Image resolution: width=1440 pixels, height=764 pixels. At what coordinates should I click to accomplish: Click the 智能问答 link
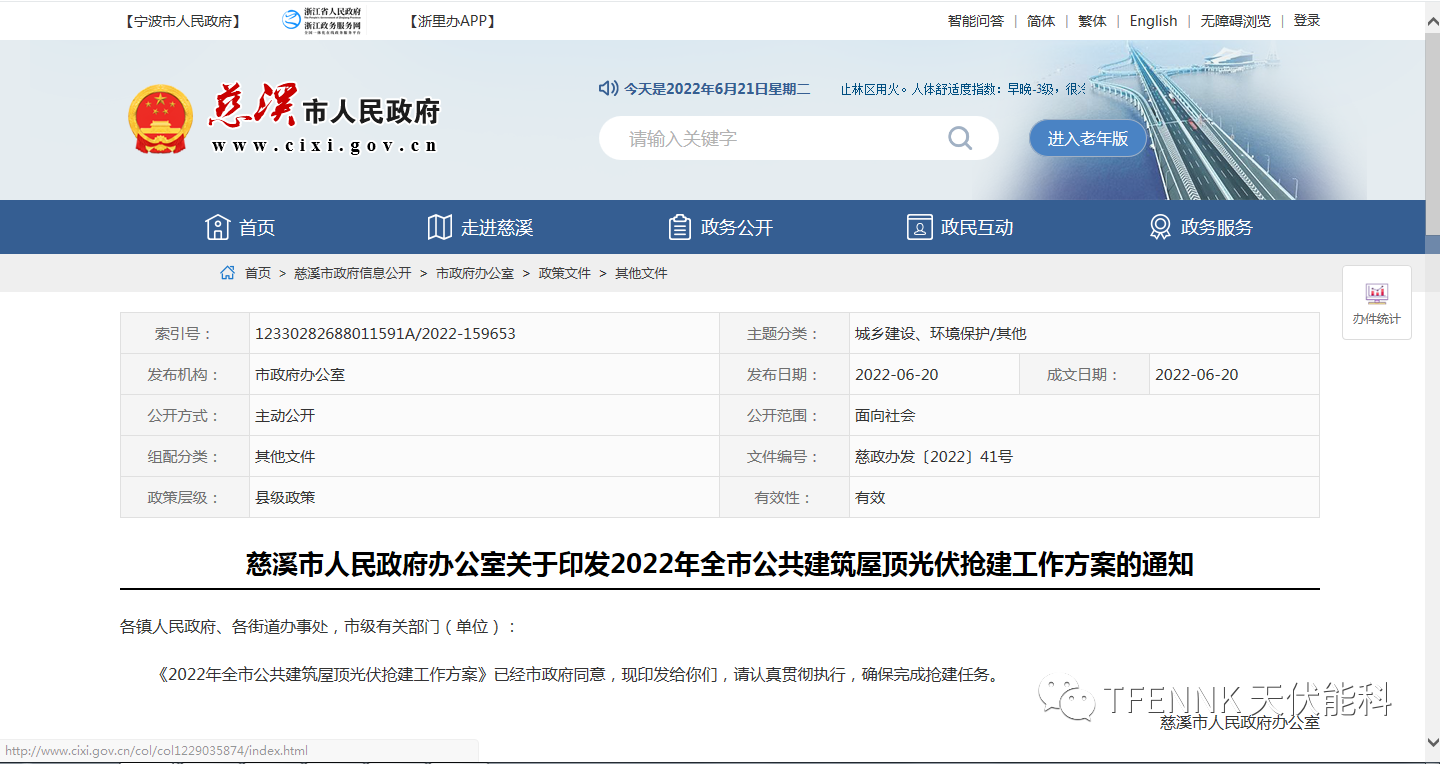[975, 21]
